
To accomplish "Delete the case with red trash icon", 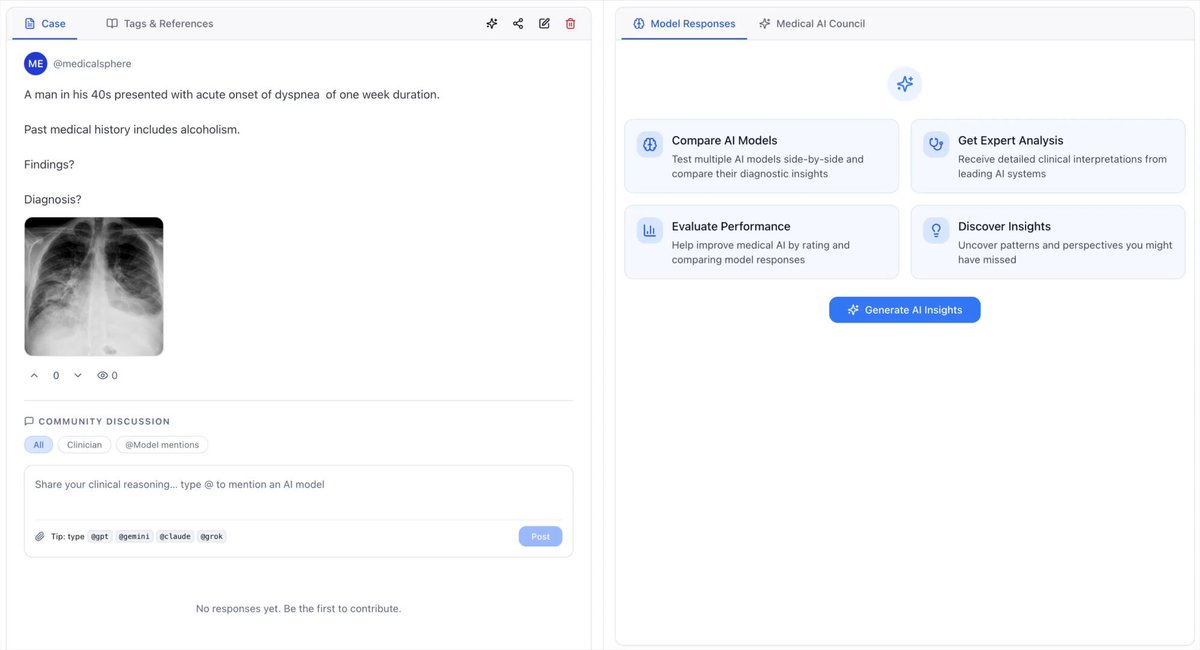I will point(570,23).
